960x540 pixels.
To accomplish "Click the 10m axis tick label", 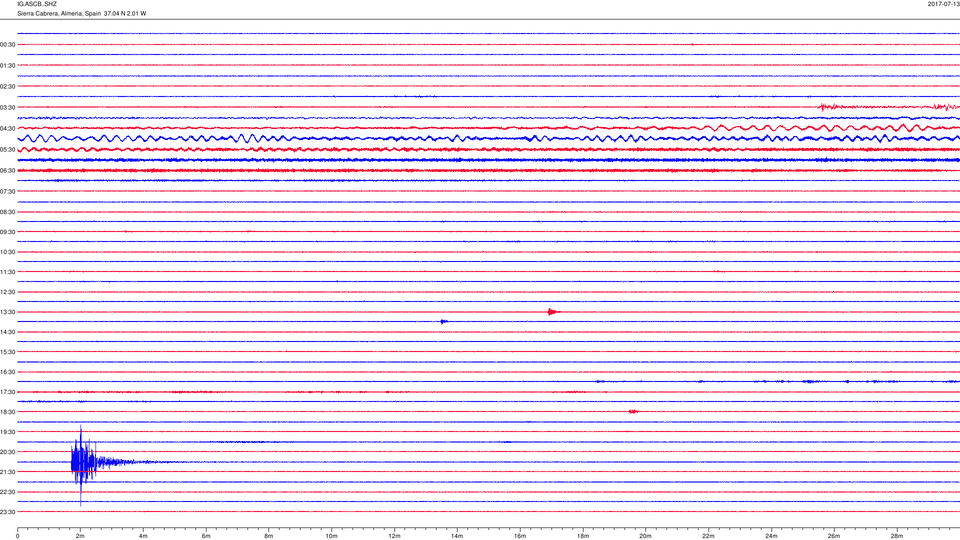I will point(331,536).
